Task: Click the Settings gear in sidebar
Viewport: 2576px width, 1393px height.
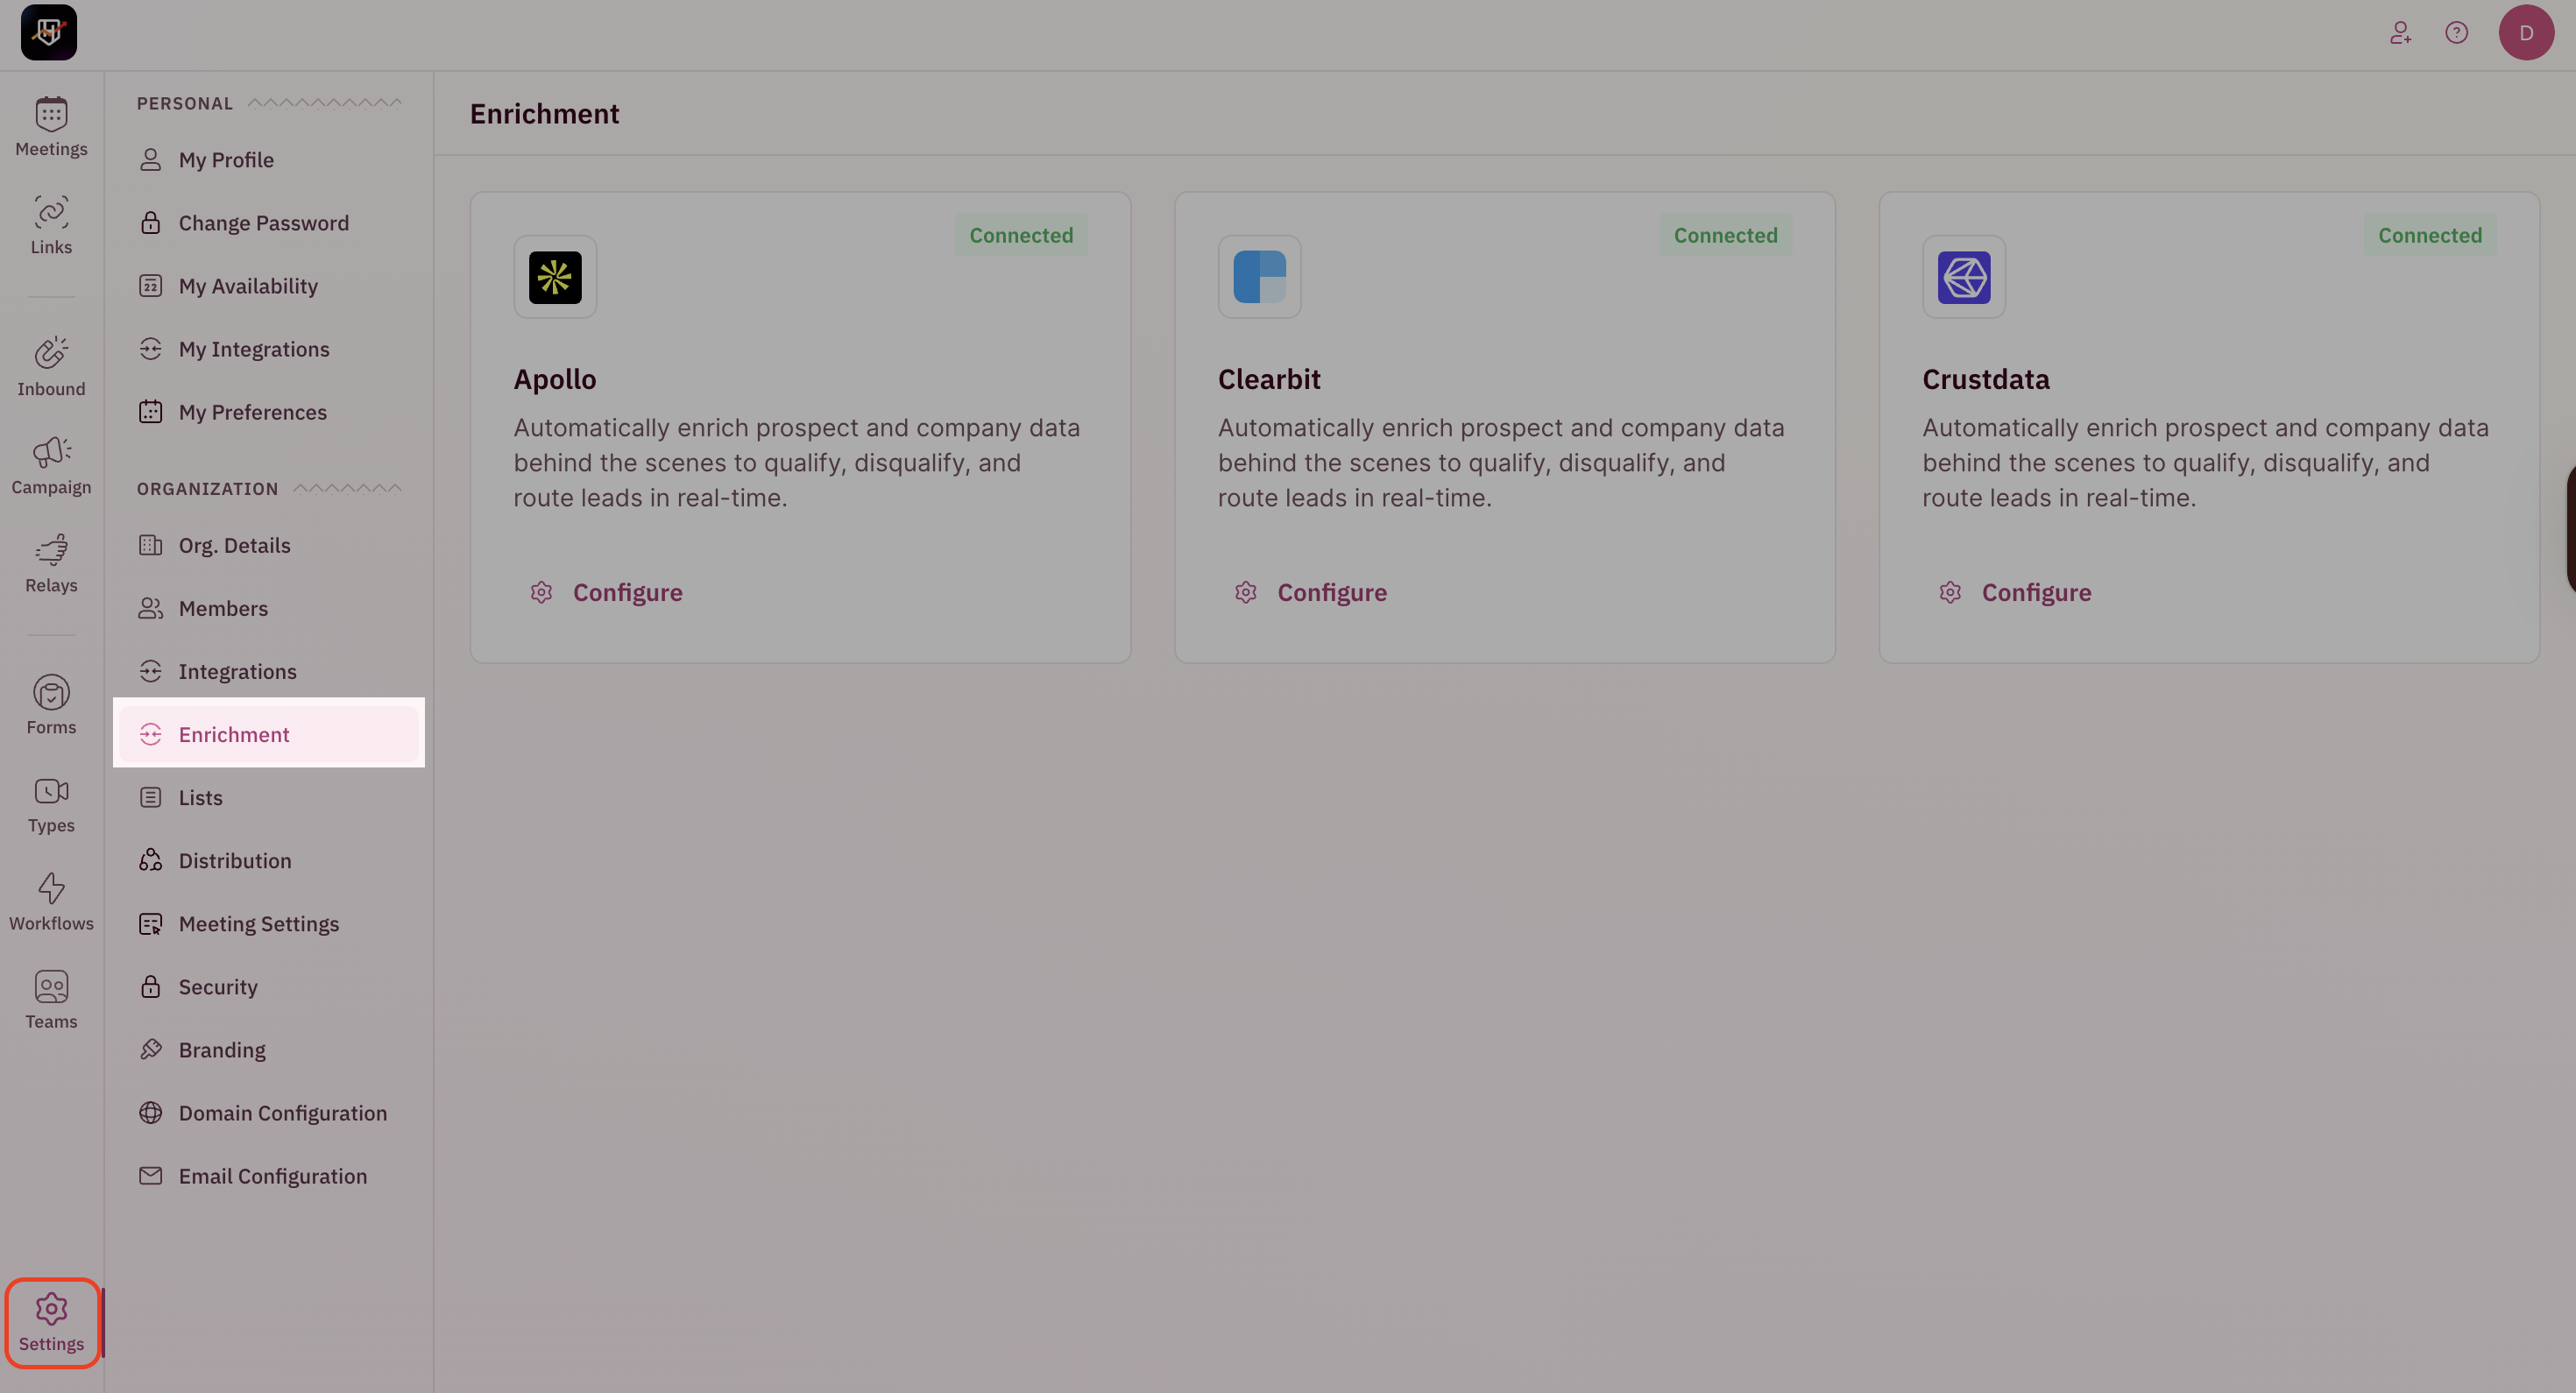Action: 51,1322
